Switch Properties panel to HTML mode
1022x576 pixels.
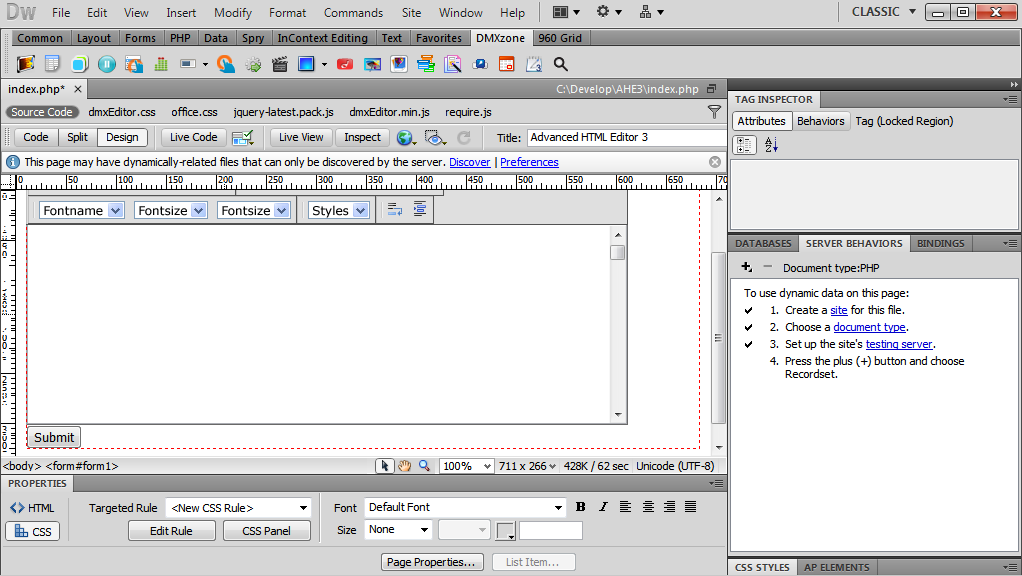point(32,508)
